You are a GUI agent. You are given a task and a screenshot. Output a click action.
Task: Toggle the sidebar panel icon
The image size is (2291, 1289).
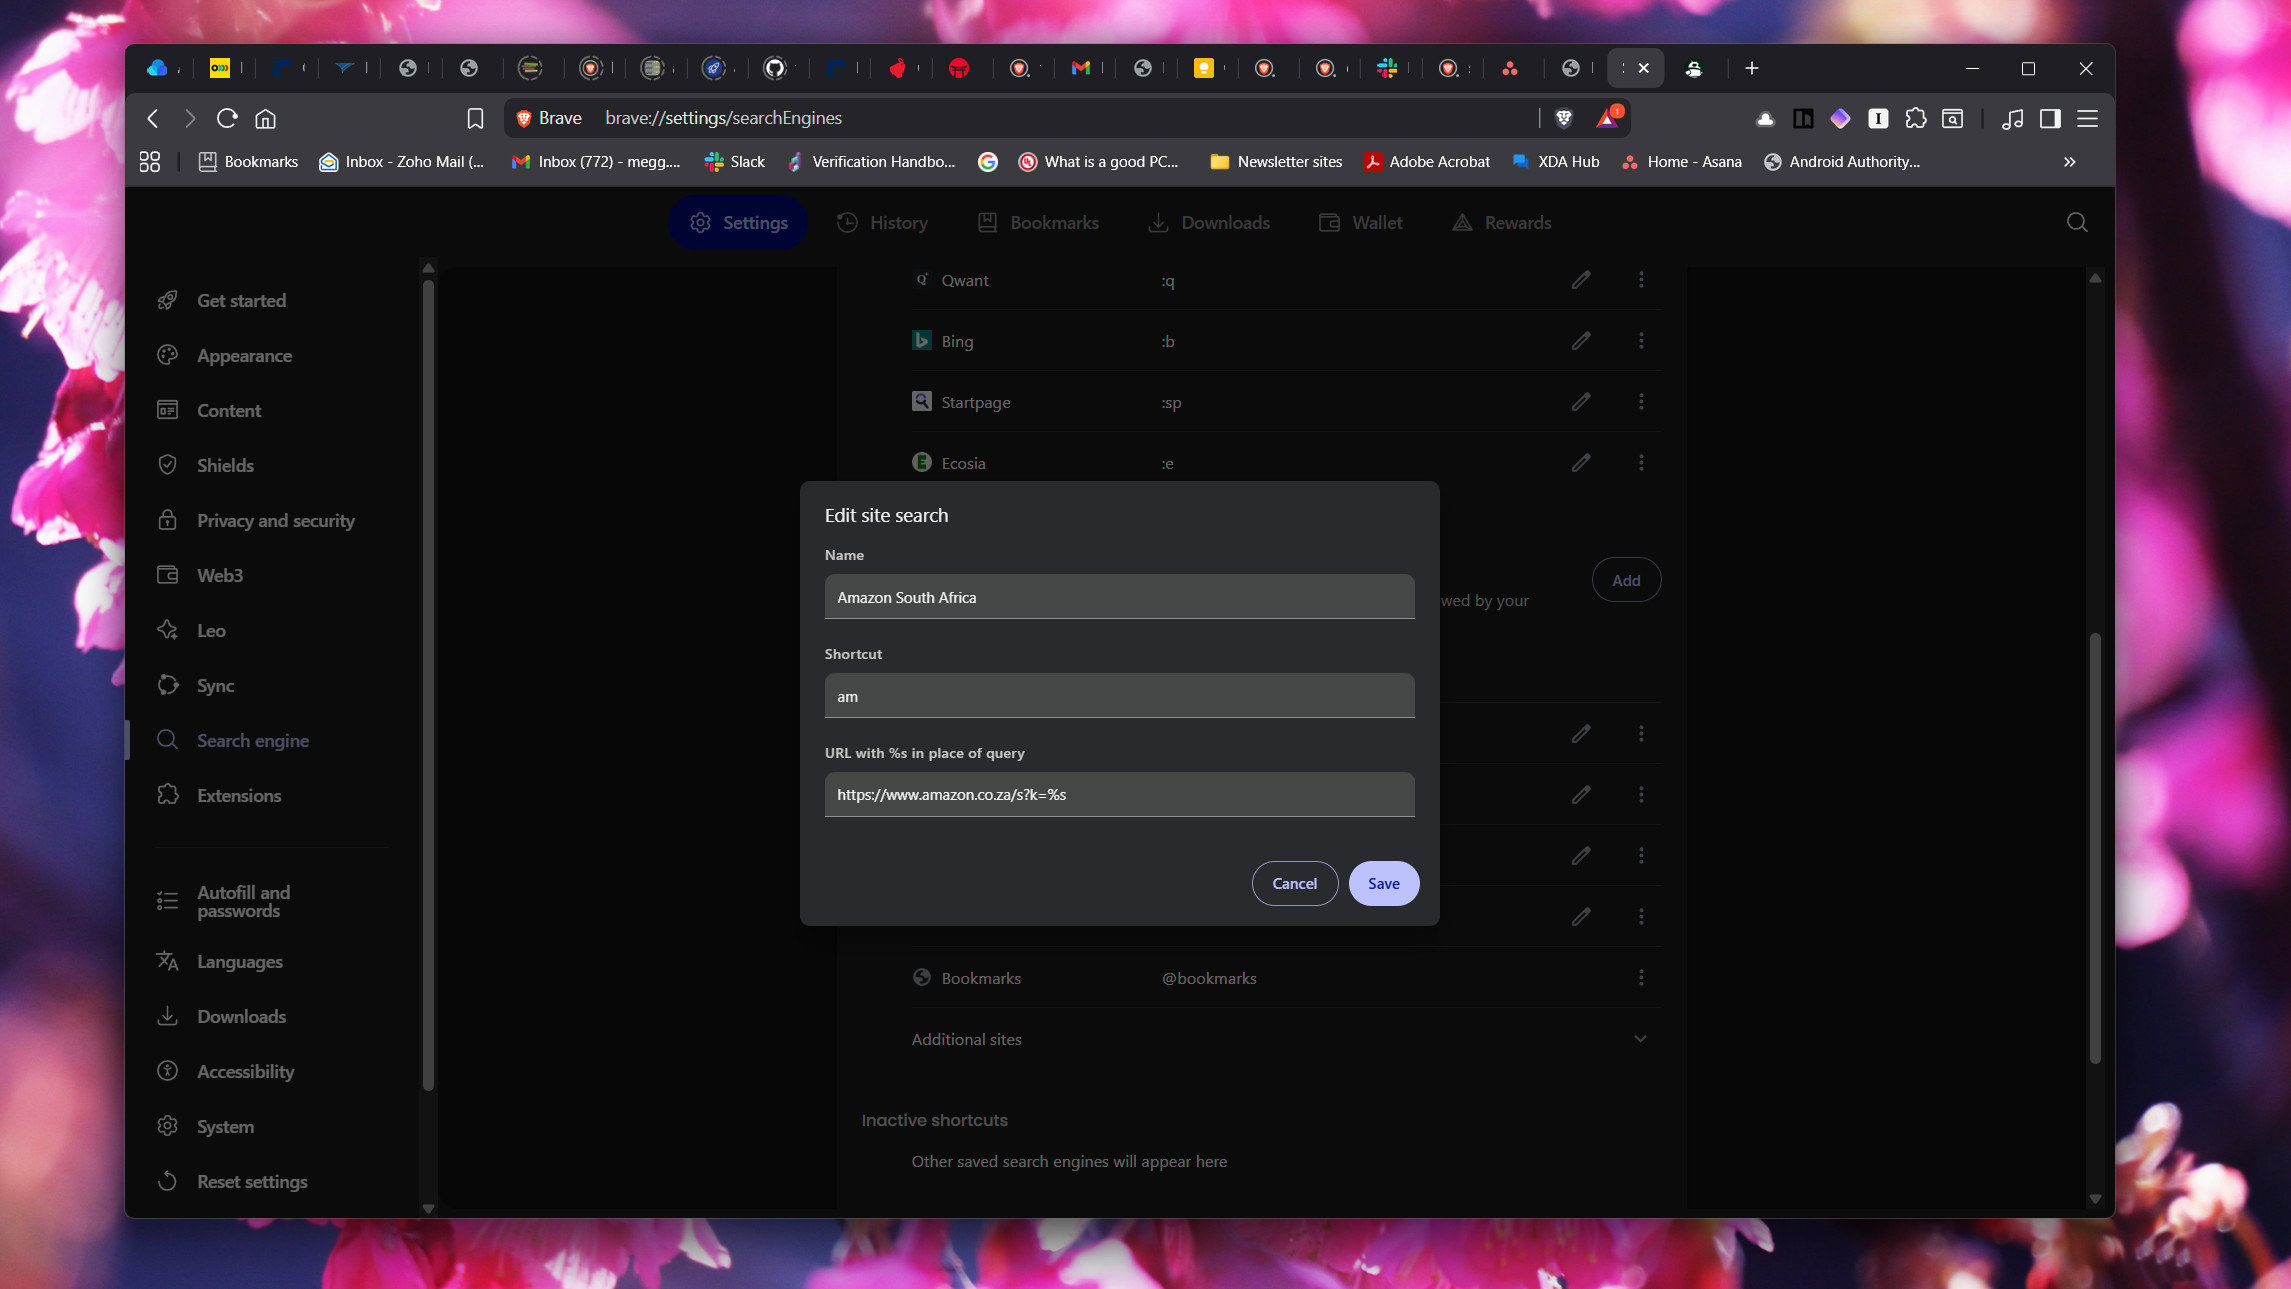(2050, 118)
